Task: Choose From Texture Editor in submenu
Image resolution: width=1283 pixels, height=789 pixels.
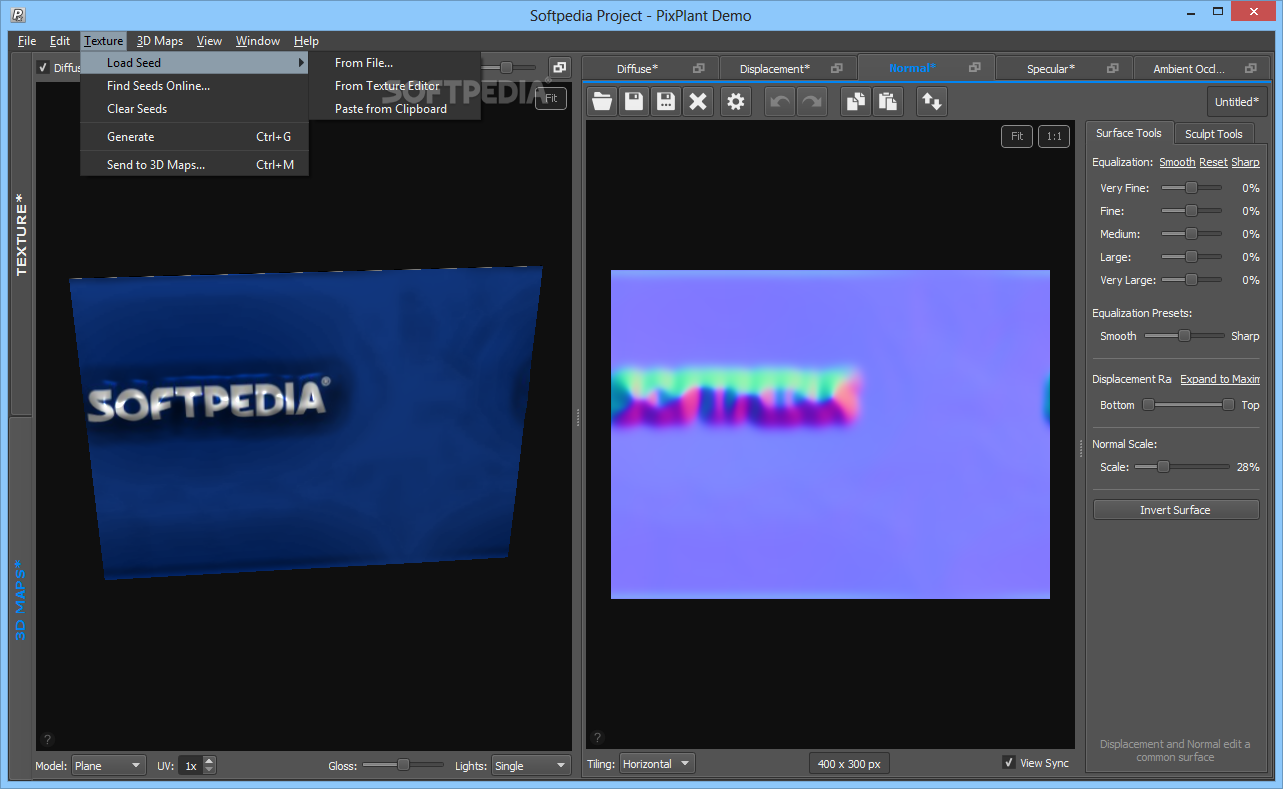Action: point(394,86)
